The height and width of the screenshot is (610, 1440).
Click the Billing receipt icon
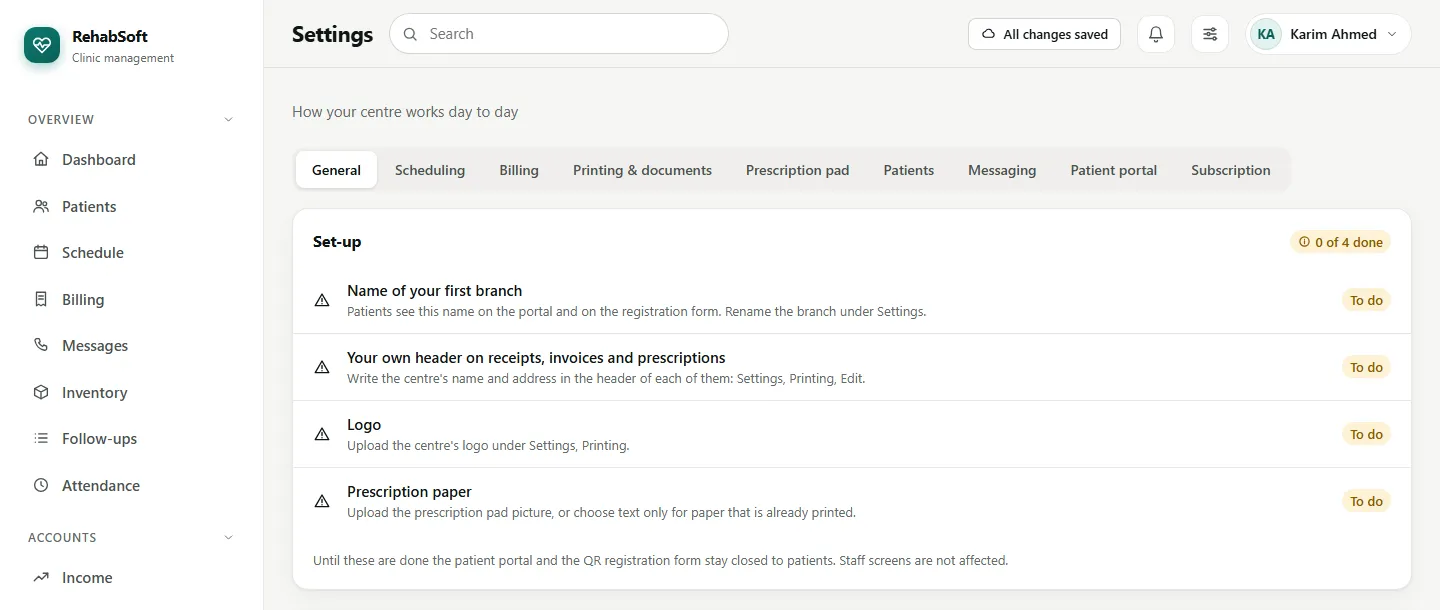click(x=41, y=299)
